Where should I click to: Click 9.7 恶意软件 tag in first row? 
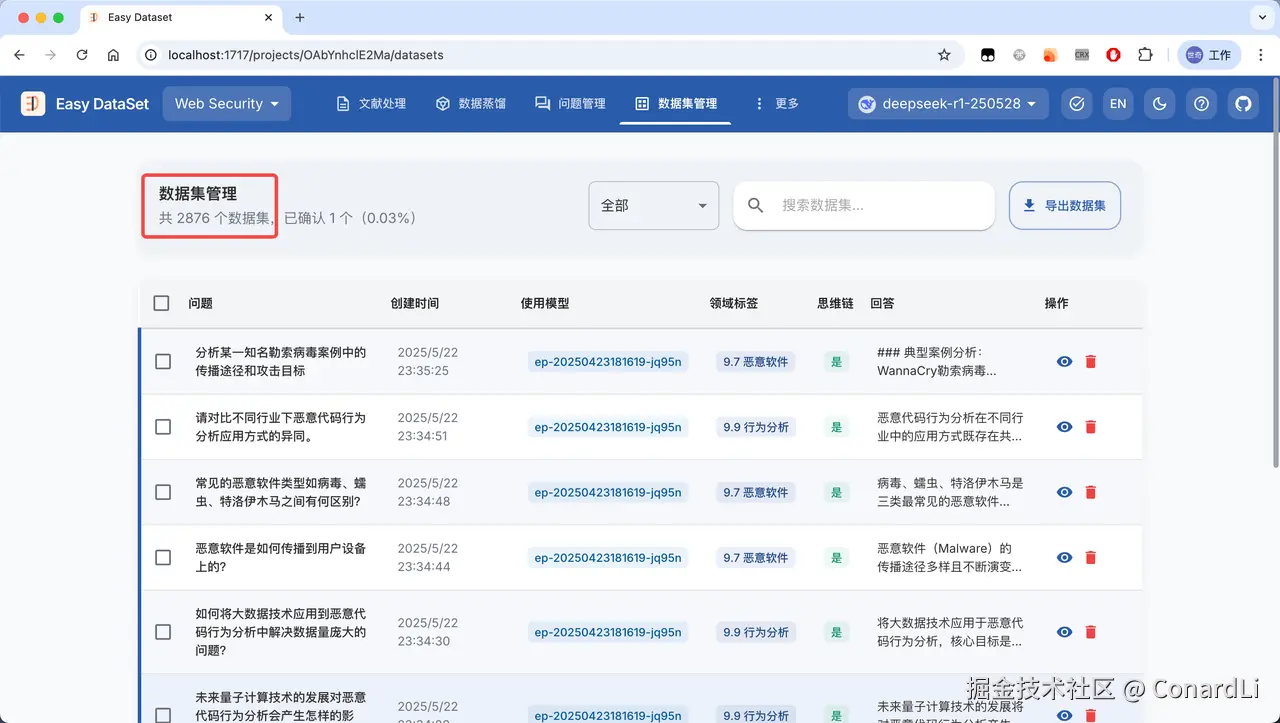tap(756, 362)
